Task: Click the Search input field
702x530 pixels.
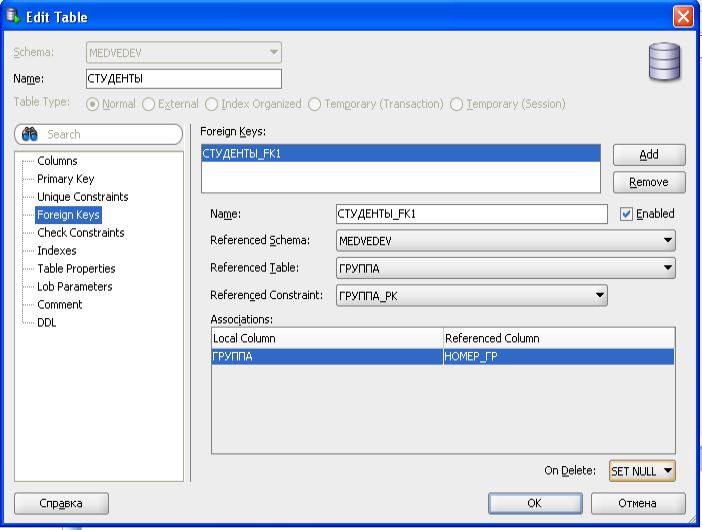Action: (98, 134)
